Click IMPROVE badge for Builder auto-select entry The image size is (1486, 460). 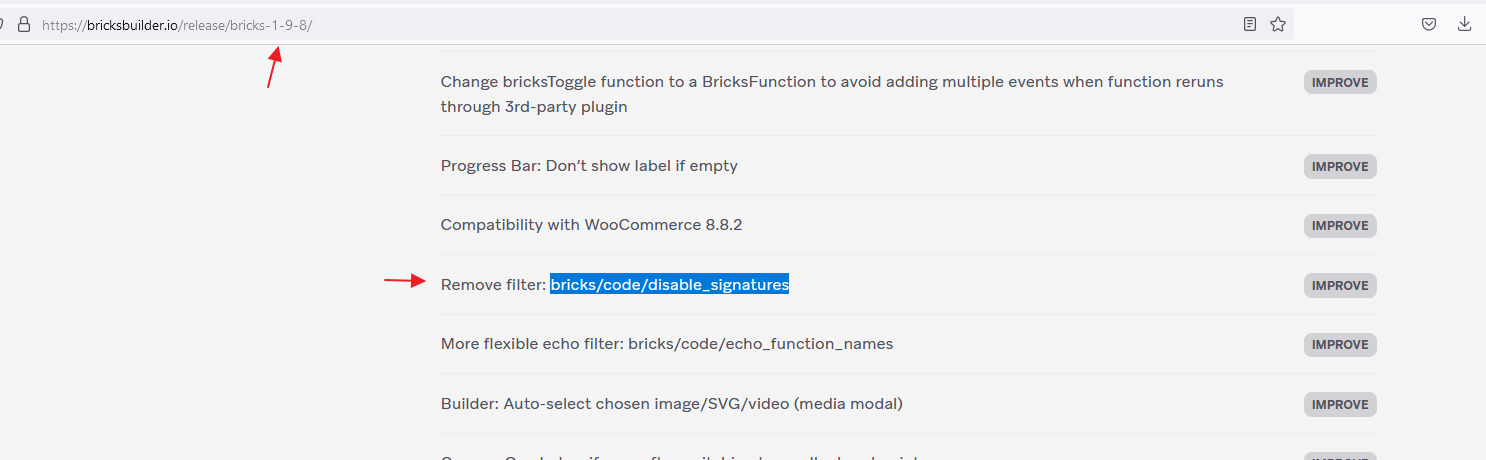click(x=1340, y=404)
